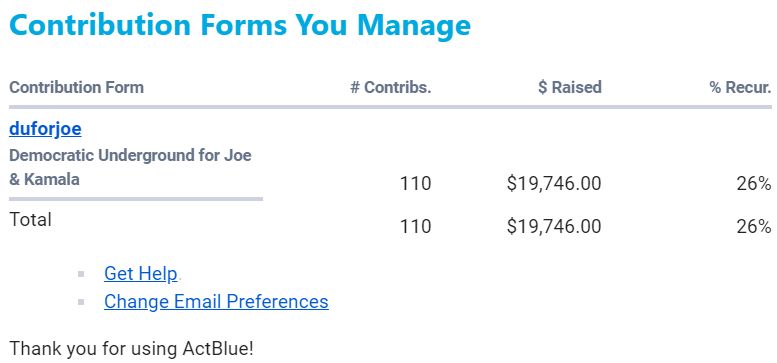The width and height of the screenshot is (777, 363).
Task: Click the bullet beside Get Help
Action: [x=81, y=274]
